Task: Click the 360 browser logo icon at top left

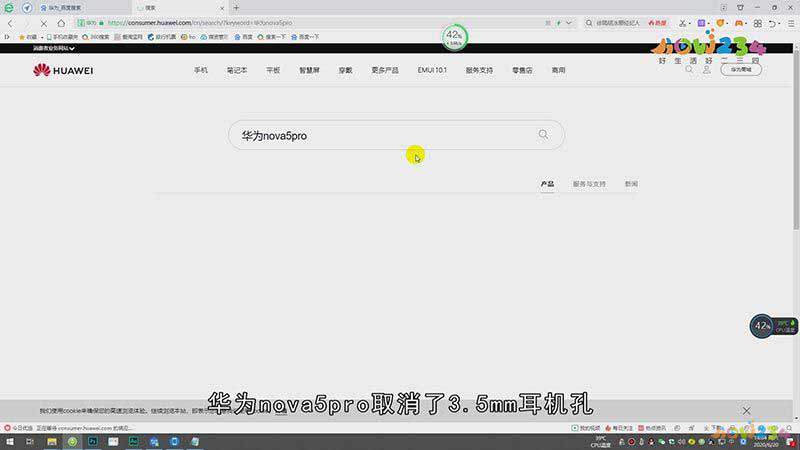Action: (x=9, y=8)
